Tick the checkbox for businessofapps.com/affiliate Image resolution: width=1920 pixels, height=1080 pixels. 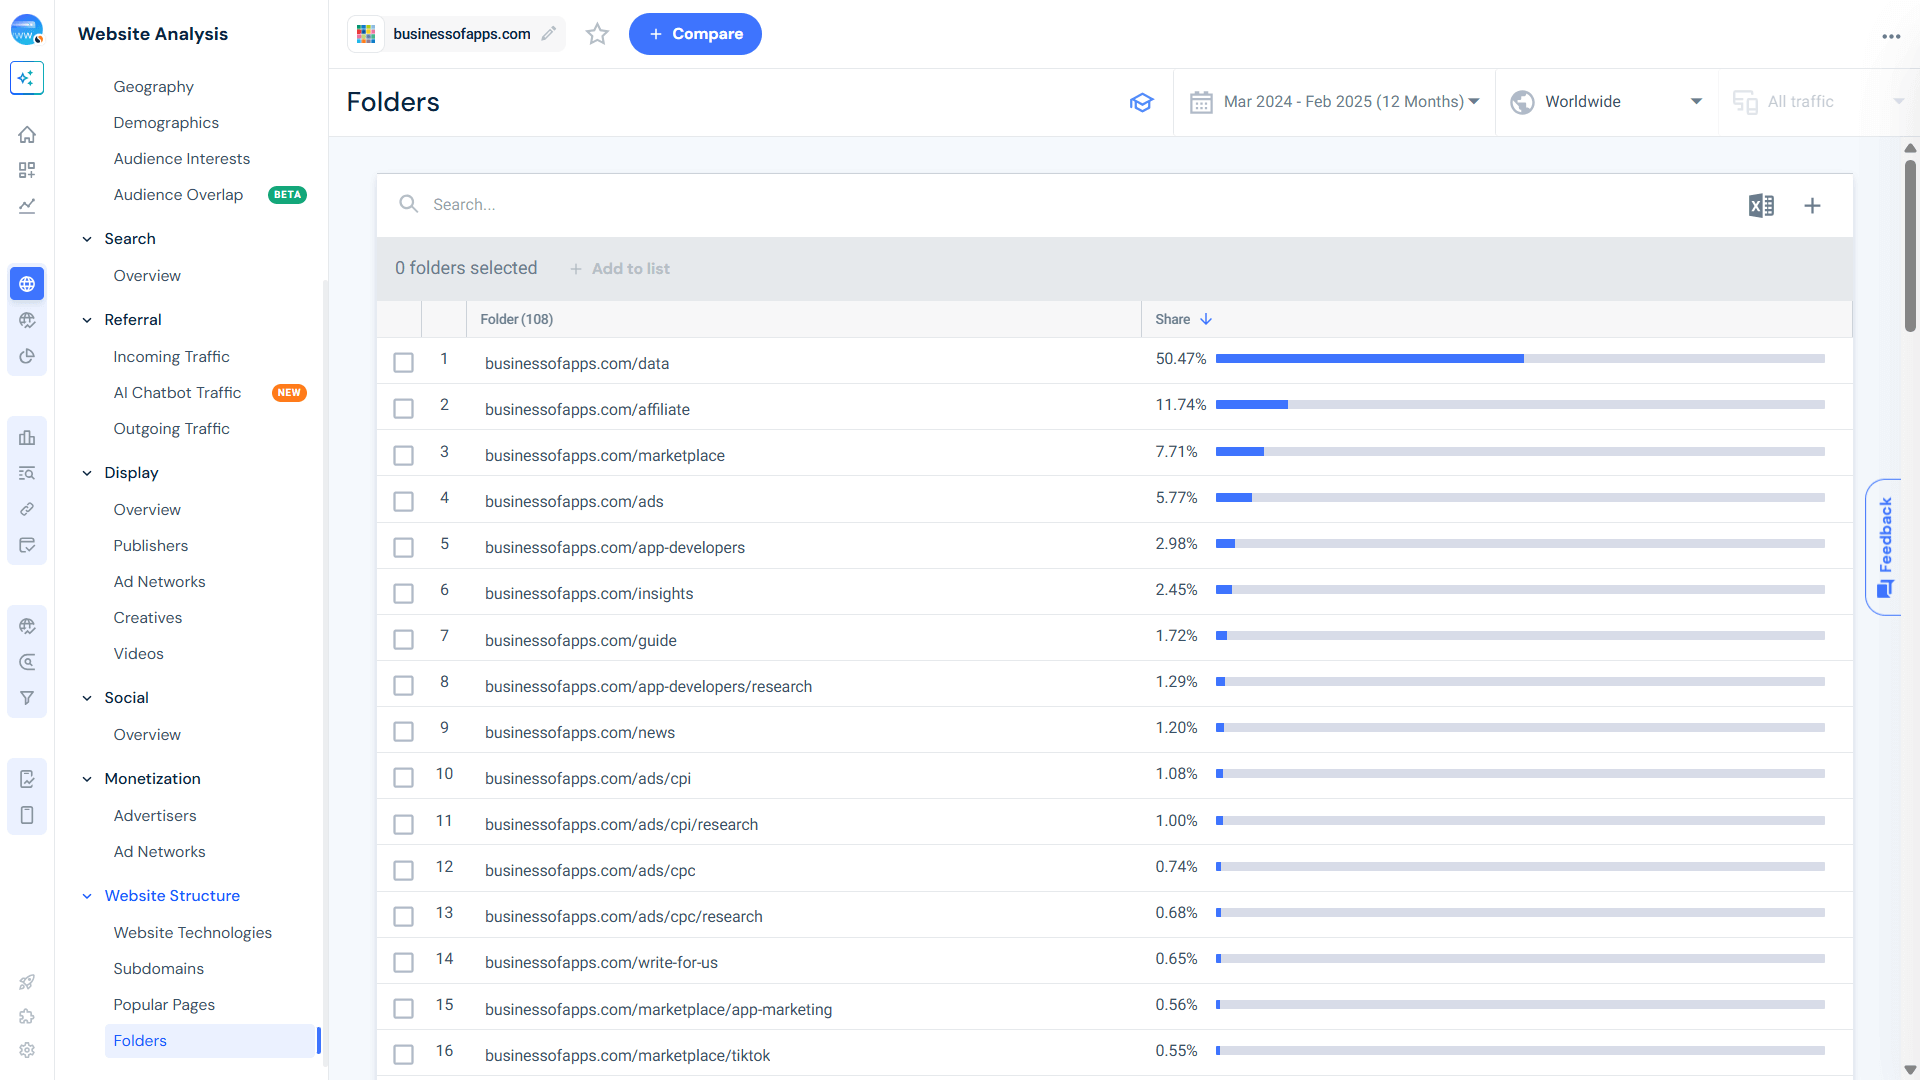(x=403, y=408)
